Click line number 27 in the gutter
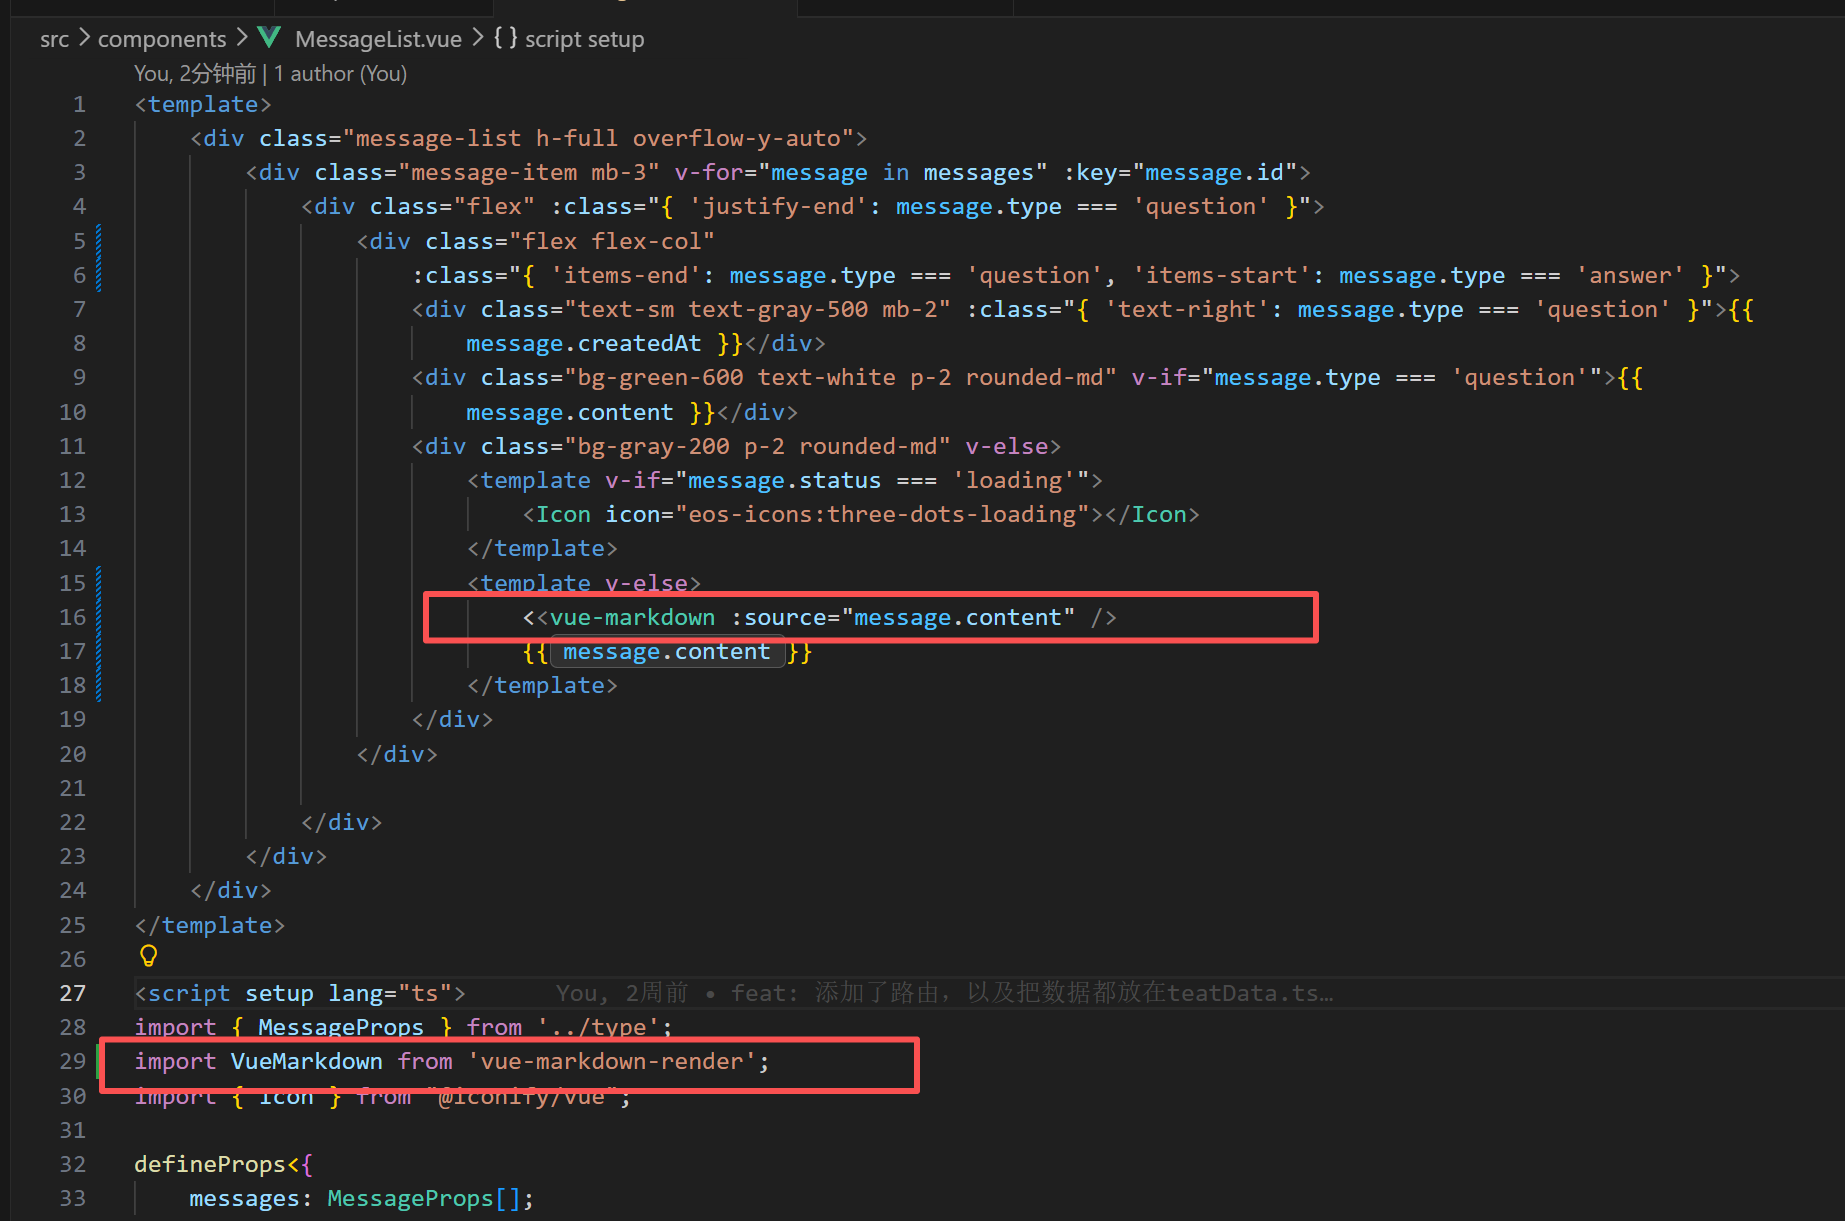 tap(72, 993)
